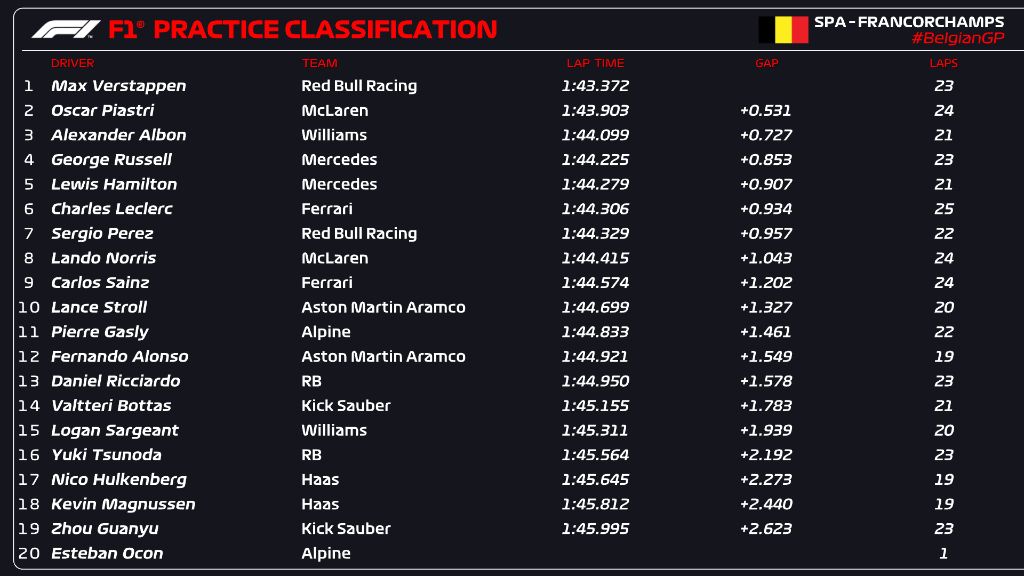This screenshot has width=1024, height=576.
Task: Open the #BelgianGP hashtag
Action: tap(957, 38)
